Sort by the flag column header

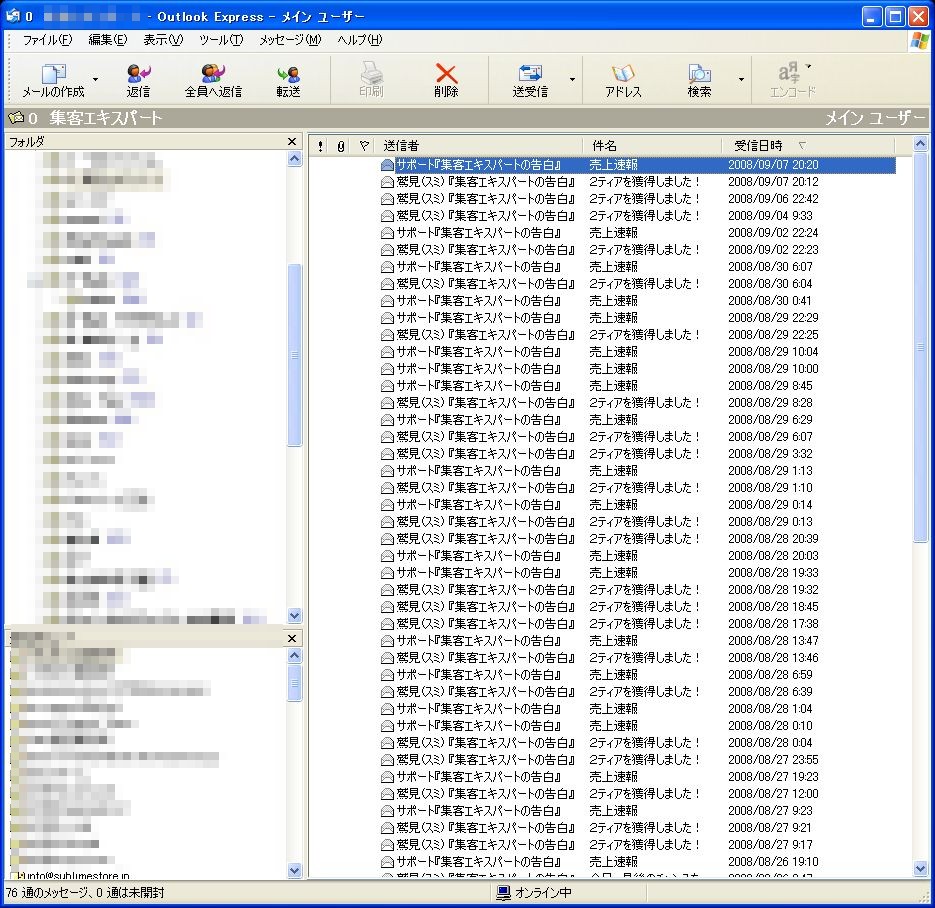(x=364, y=145)
